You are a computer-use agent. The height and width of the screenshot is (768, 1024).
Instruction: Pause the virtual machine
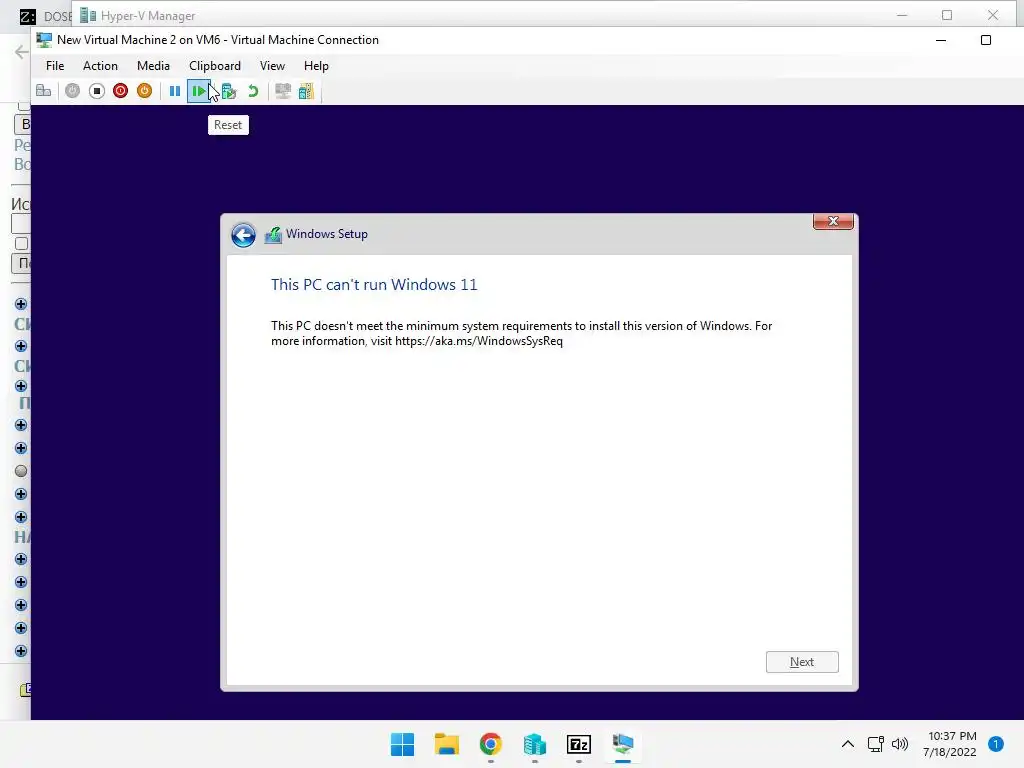(x=174, y=91)
